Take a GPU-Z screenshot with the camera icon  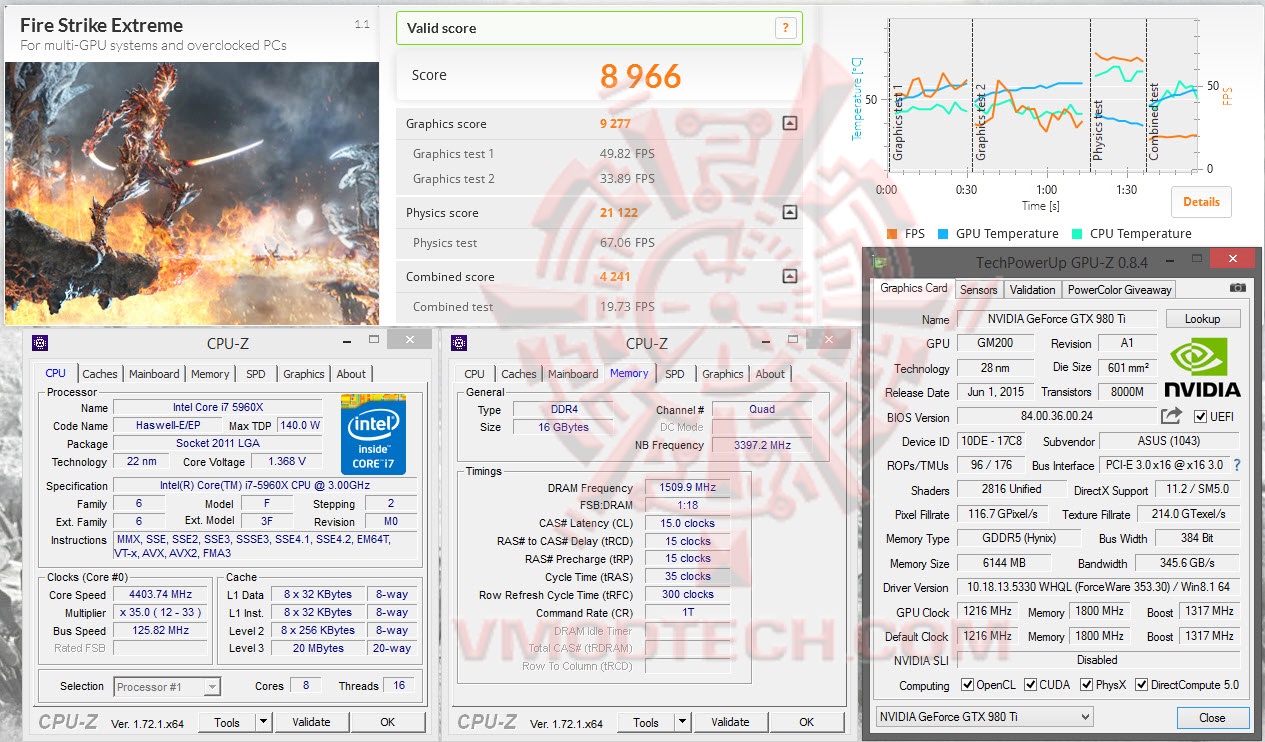(x=1238, y=288)
